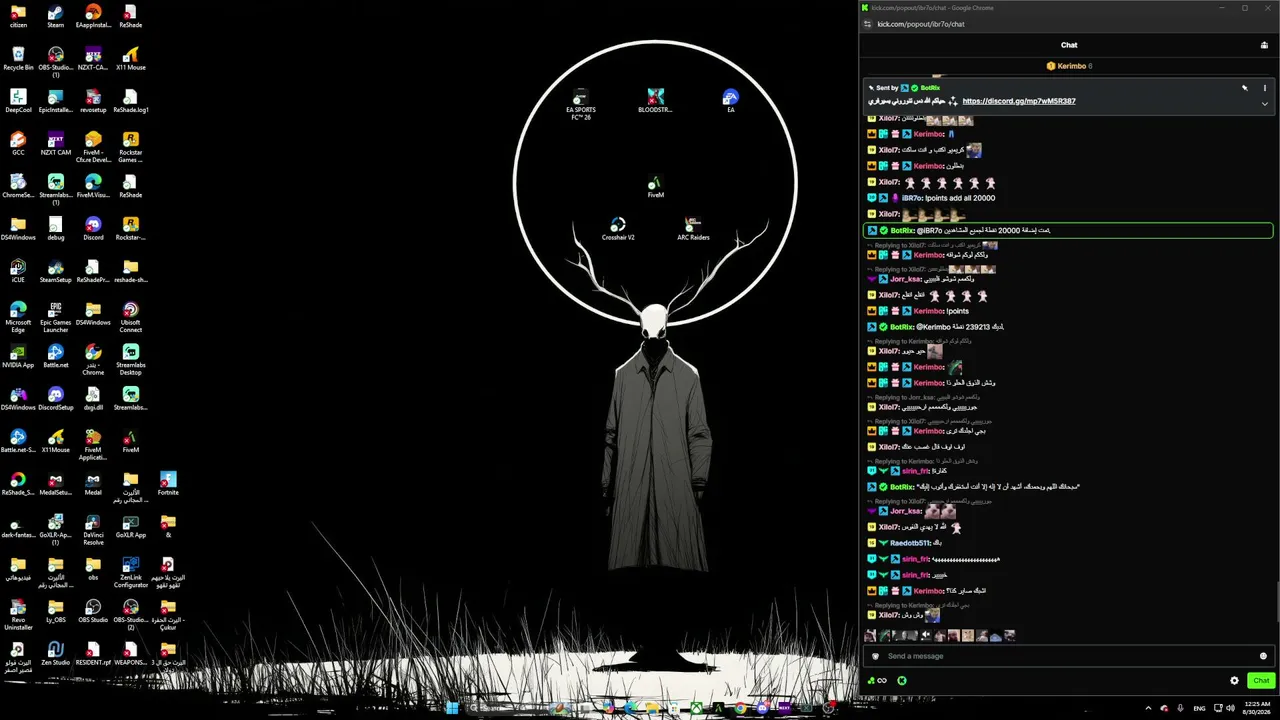This screenshot has width=1280, height=720.
Task: Click the taskbar volume speaker icon
Action: pos(1229,708)
